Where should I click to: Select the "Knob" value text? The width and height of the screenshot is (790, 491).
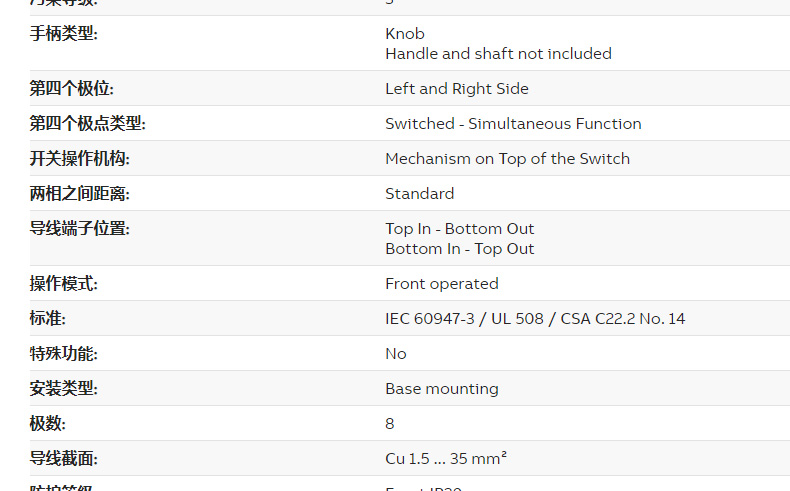[x=405, y=34]
